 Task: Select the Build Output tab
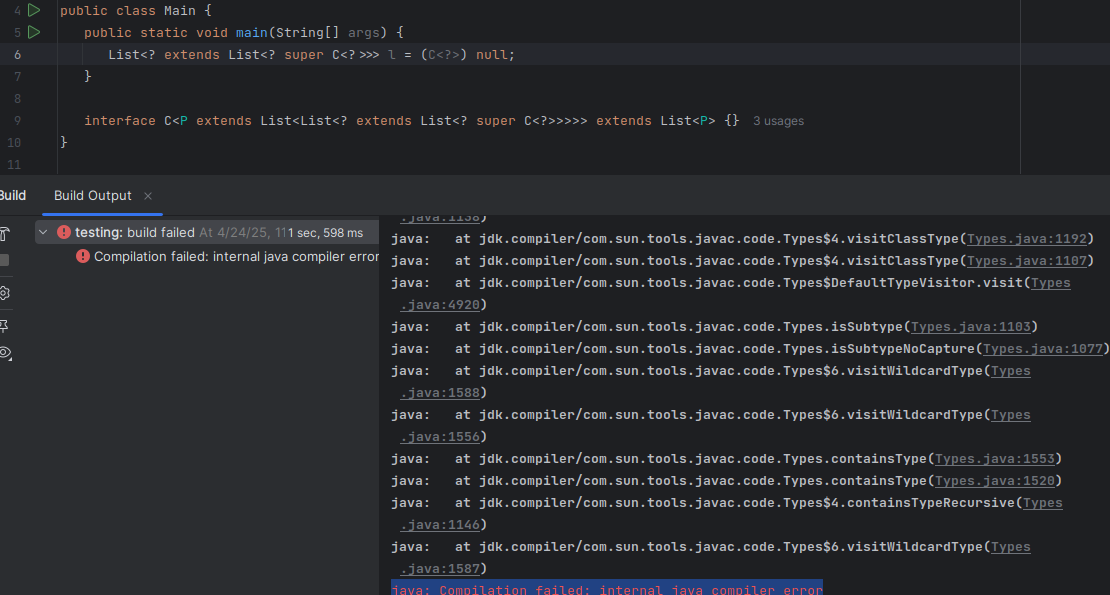tap(93, 195)
